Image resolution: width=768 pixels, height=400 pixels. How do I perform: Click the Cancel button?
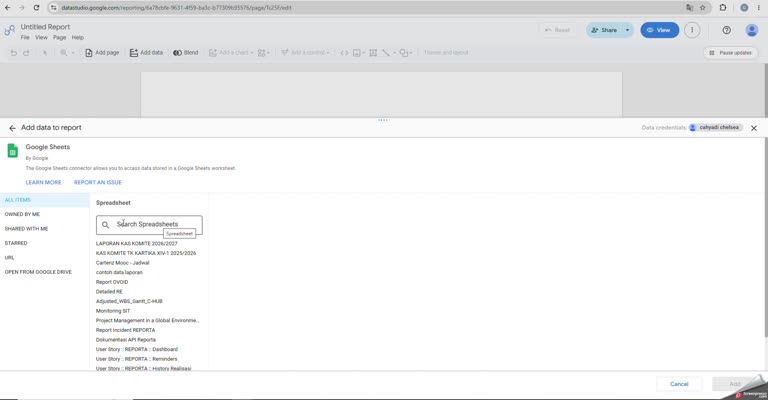tap(679, 384)
